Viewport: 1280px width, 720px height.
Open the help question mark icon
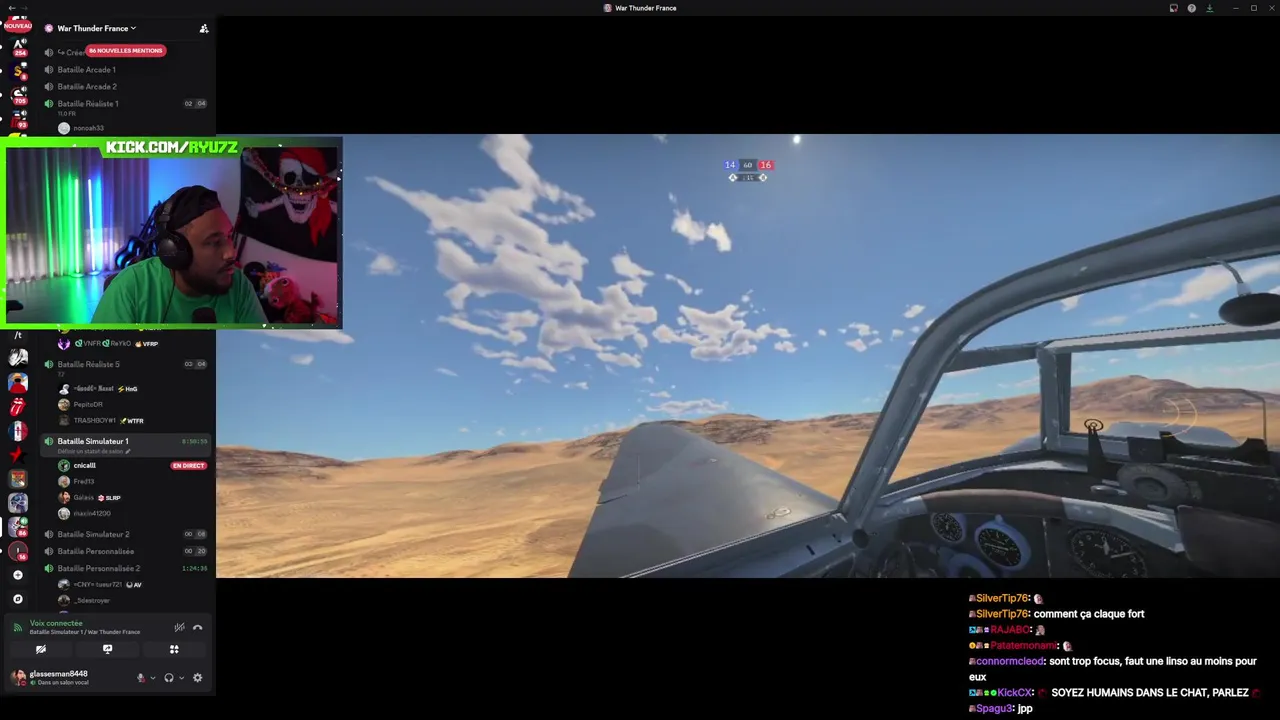click(x=1191, y=8)
